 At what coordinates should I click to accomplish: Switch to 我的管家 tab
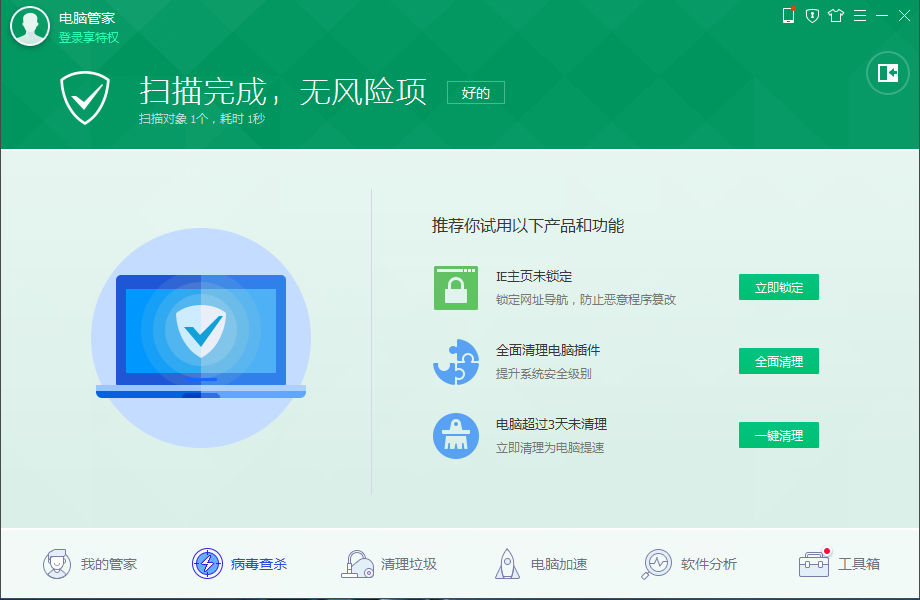click(x=90, y=564)
